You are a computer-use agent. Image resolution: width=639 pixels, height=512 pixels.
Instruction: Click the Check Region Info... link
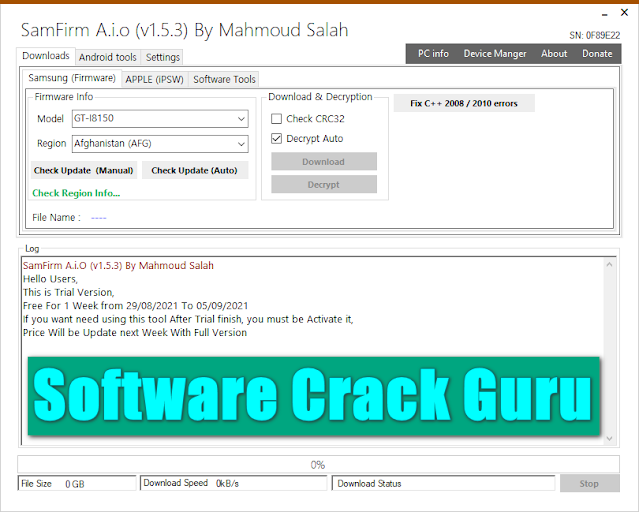(76, 193)
